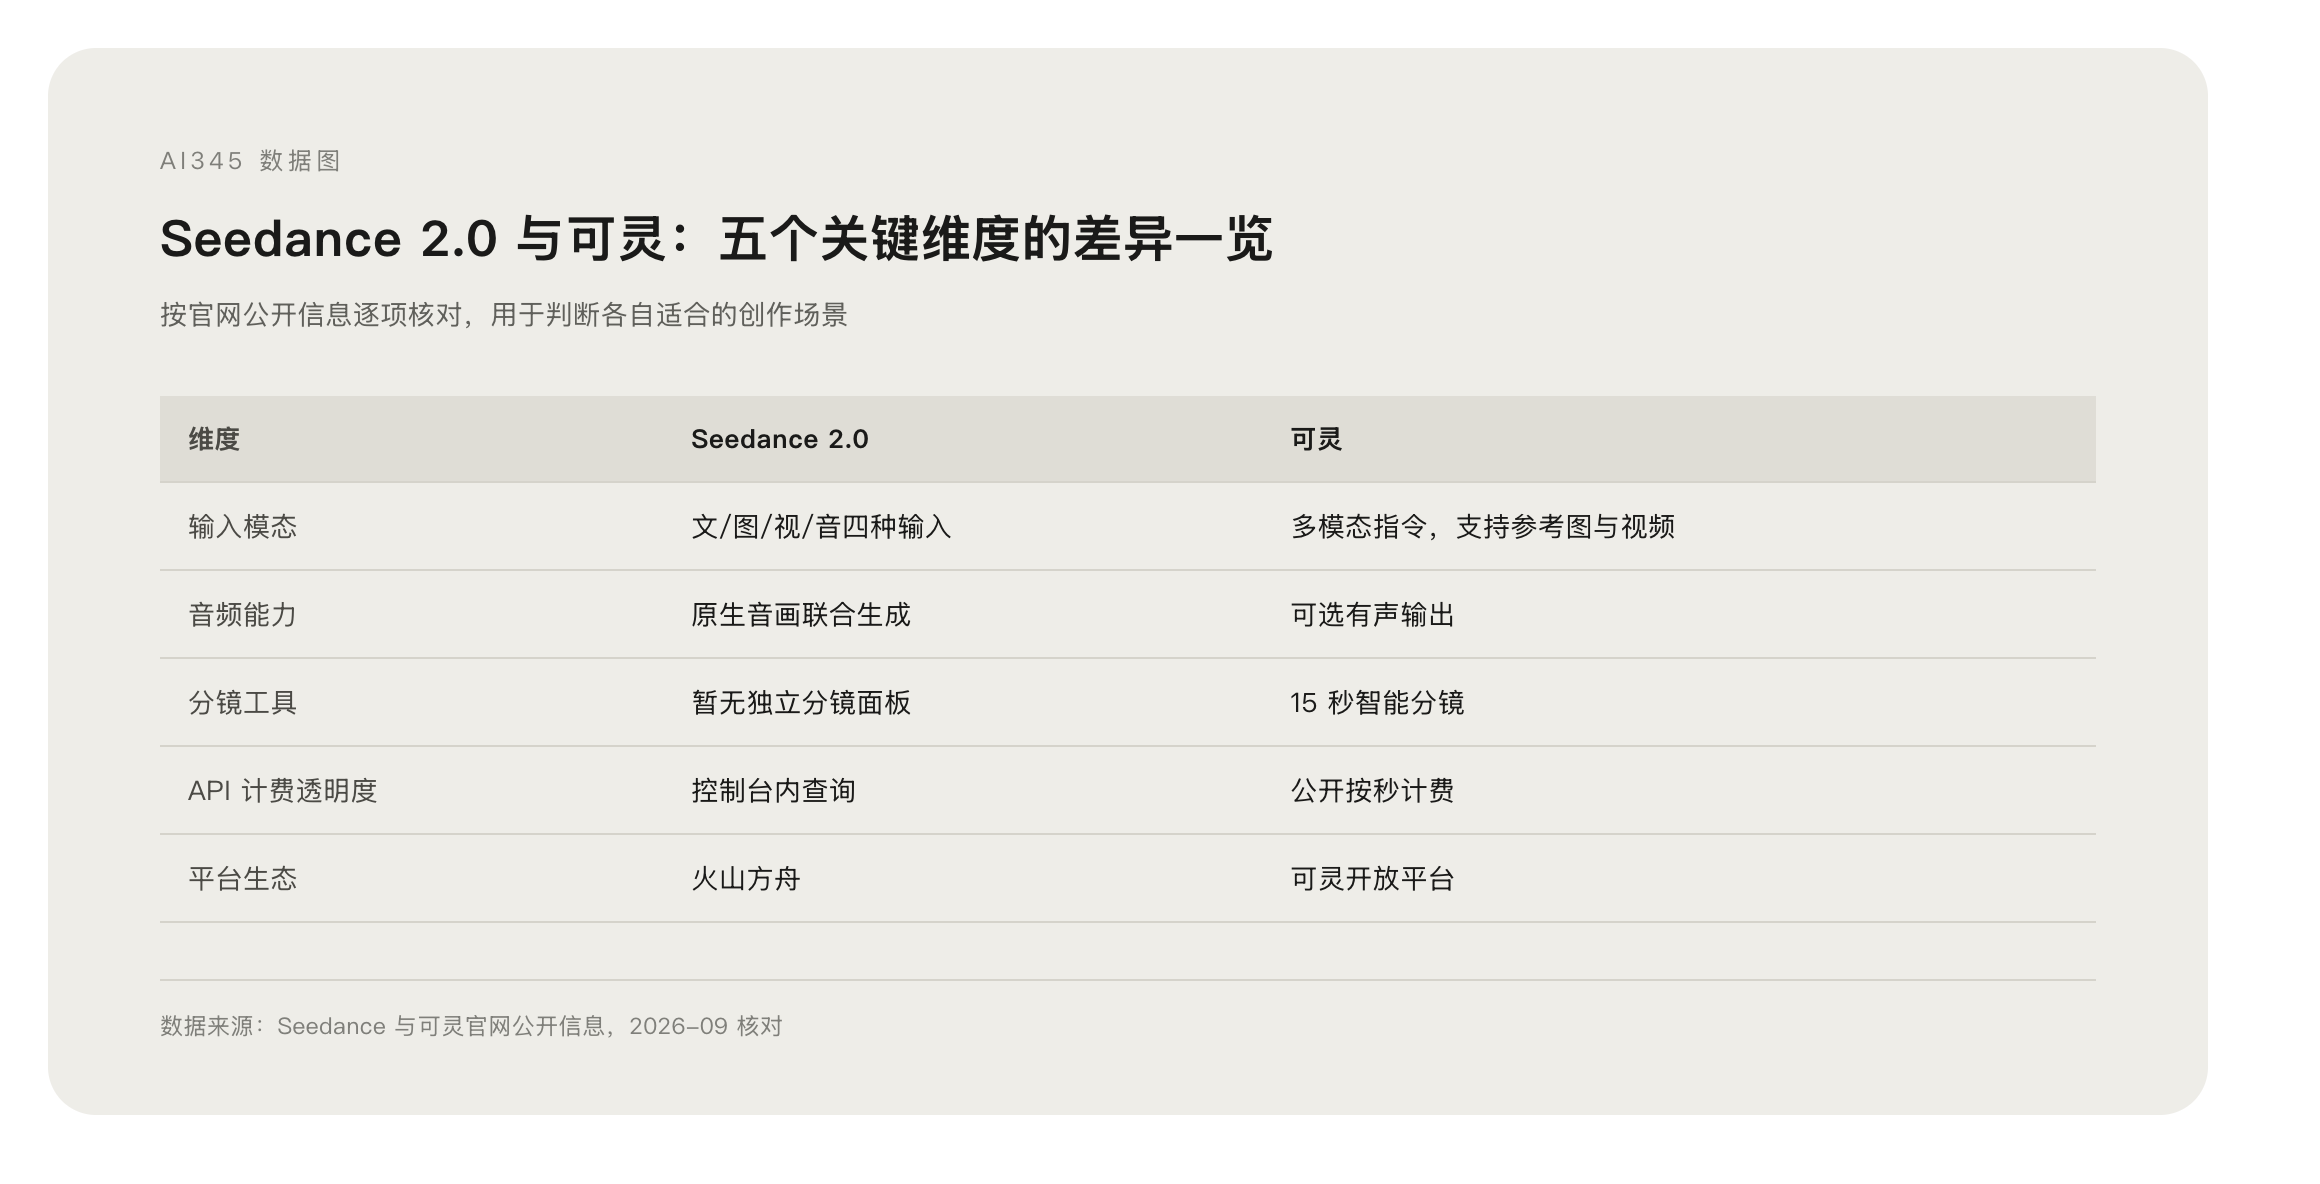The image size is (2320, 1184).
Task: Select the '音频能力' row label
Action: [243, 615]
